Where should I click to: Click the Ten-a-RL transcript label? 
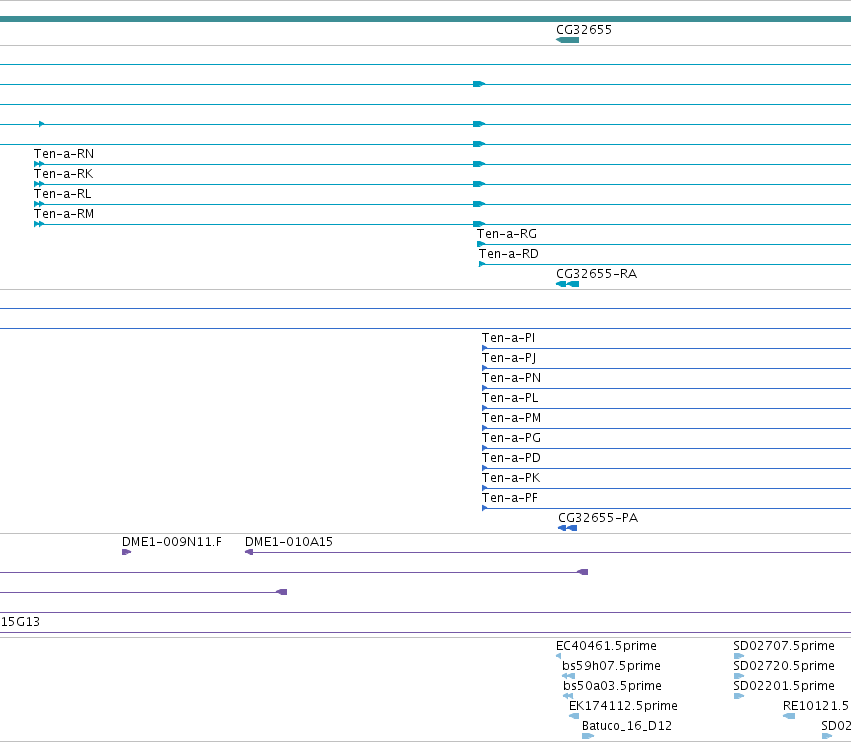coord(62,194)
